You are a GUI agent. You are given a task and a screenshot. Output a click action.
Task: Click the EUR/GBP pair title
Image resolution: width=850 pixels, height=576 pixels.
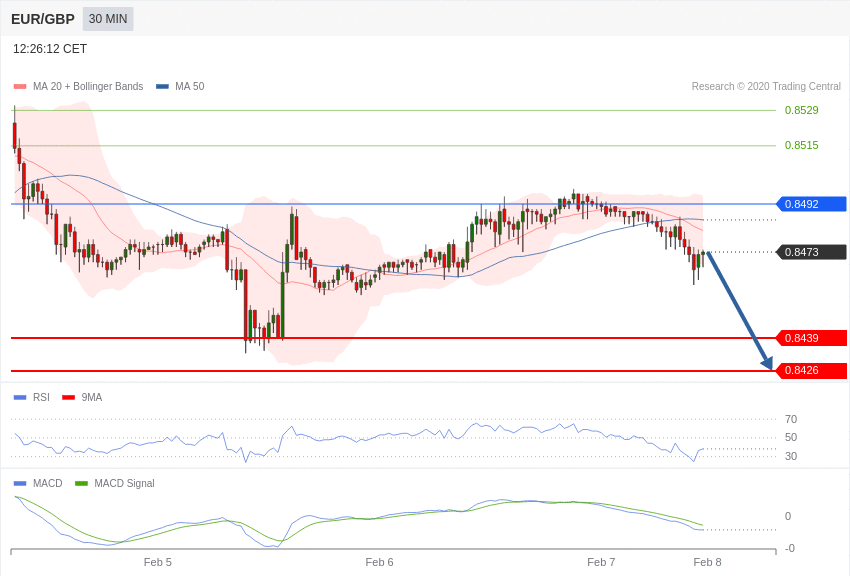[43, 20]
